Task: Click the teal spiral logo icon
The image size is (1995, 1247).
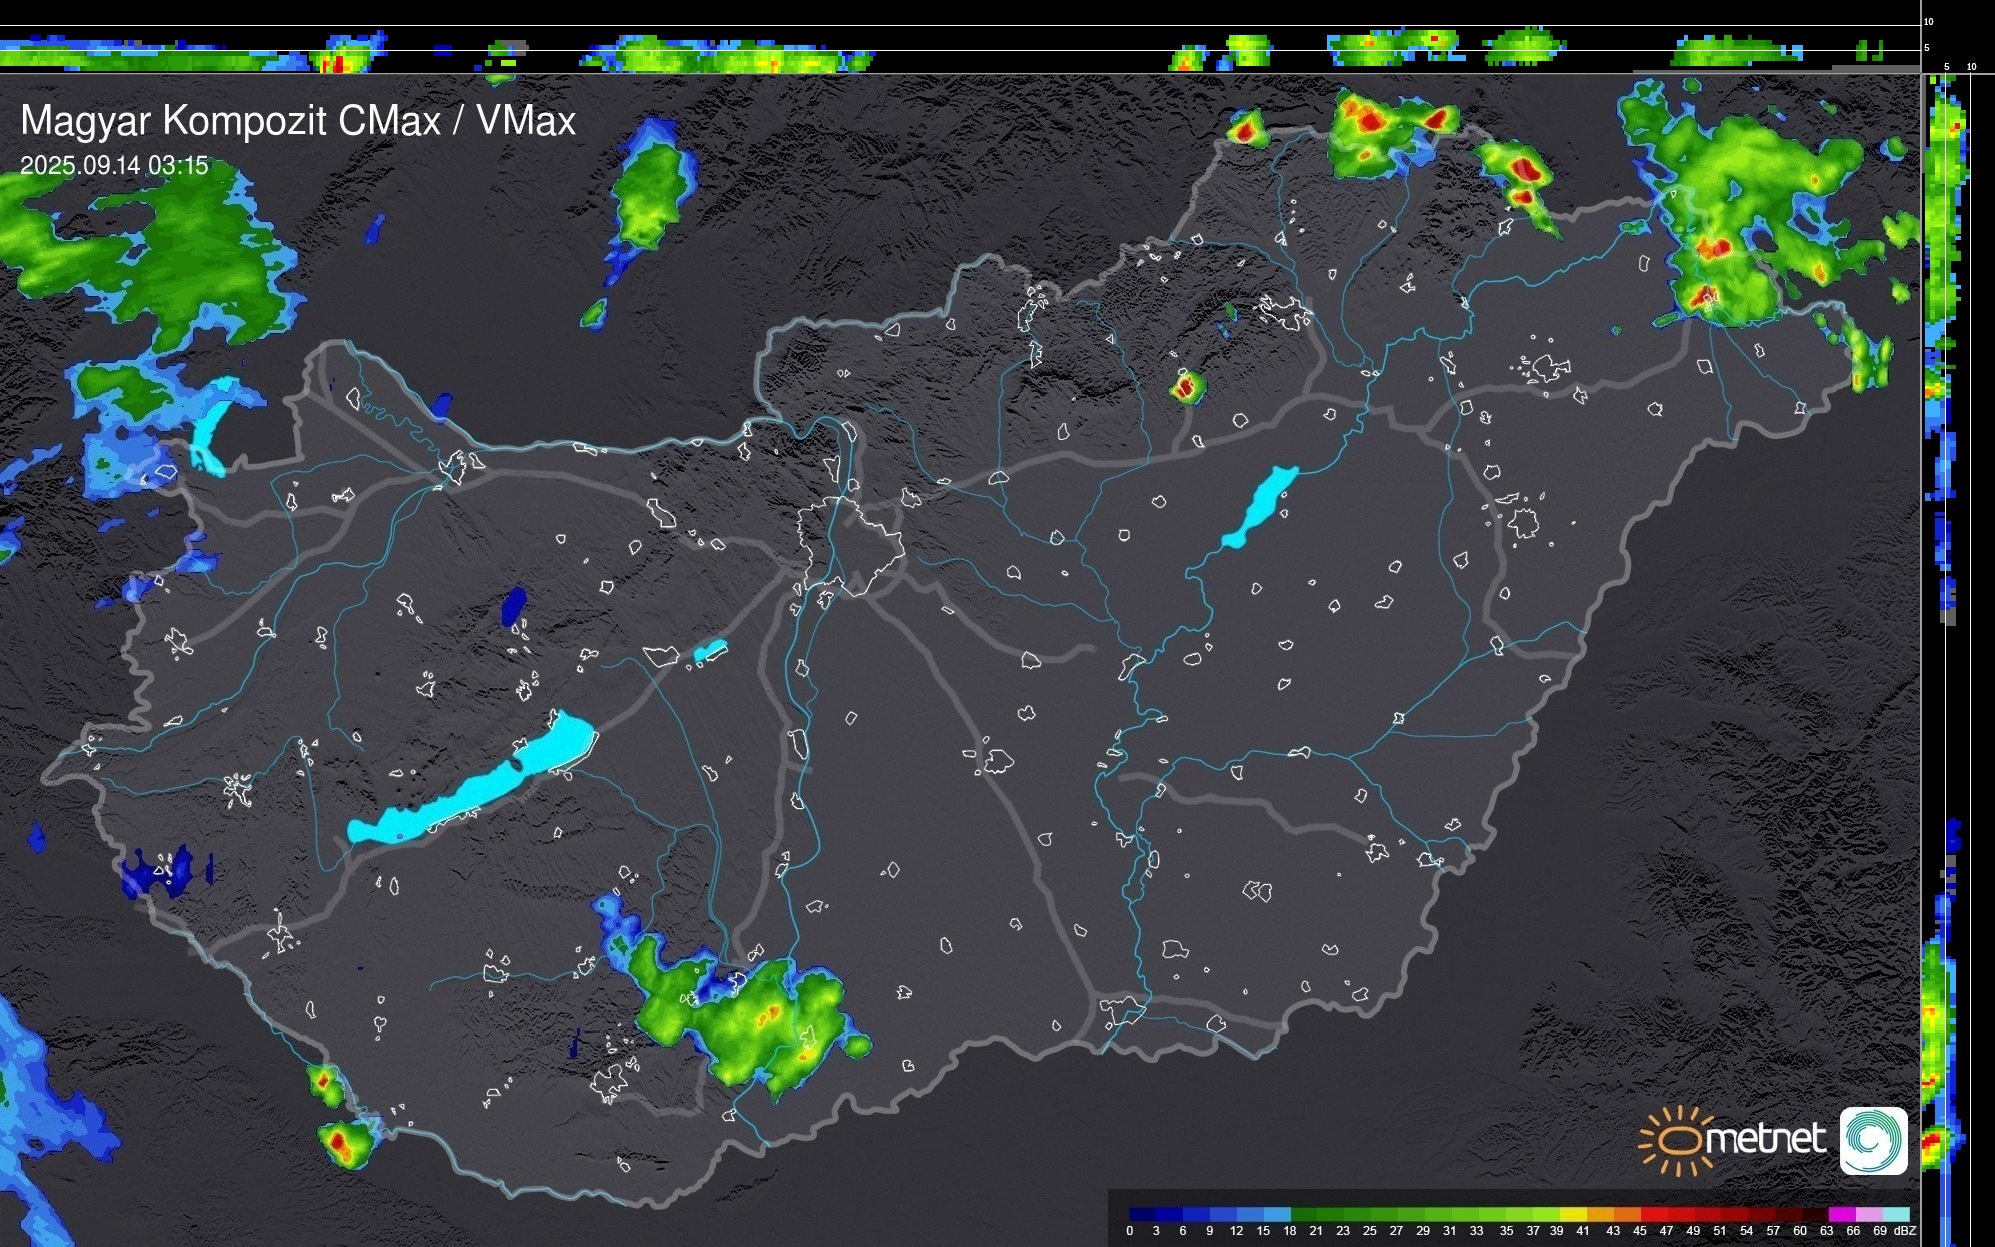Action: coord(1873,1140)
